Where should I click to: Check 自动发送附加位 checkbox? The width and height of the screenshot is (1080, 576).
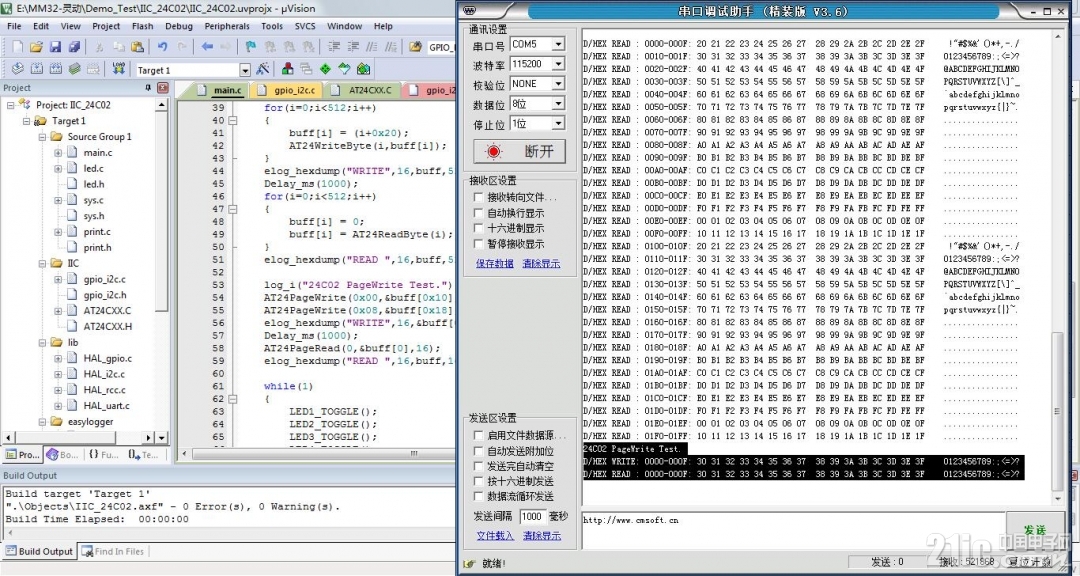pos(478,451)
